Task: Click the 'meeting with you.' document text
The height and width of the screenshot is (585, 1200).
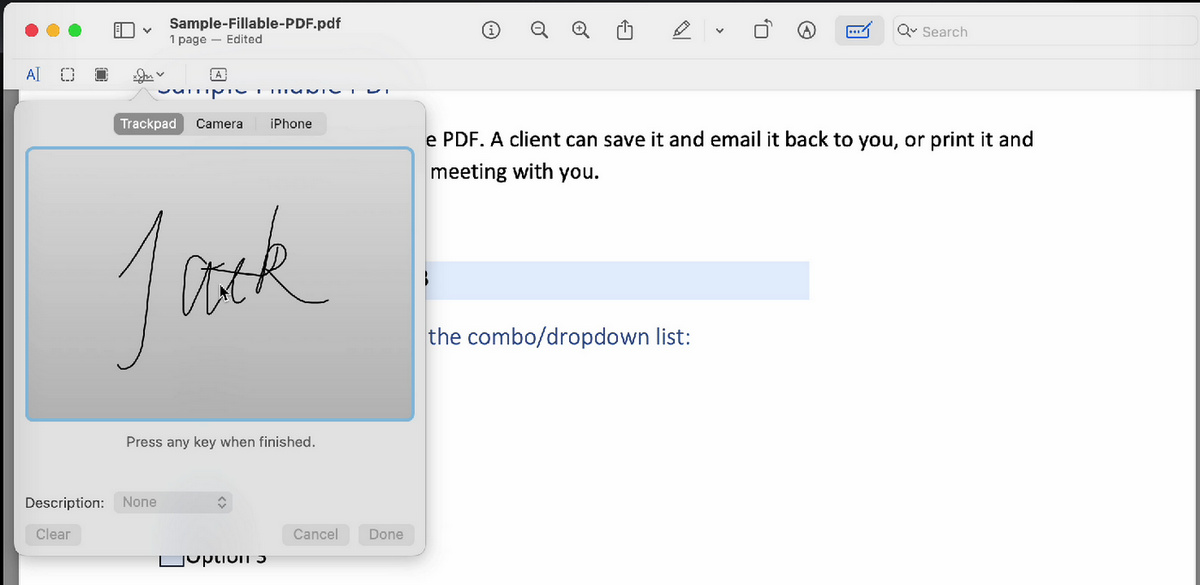Action: (x=514, y=172)
